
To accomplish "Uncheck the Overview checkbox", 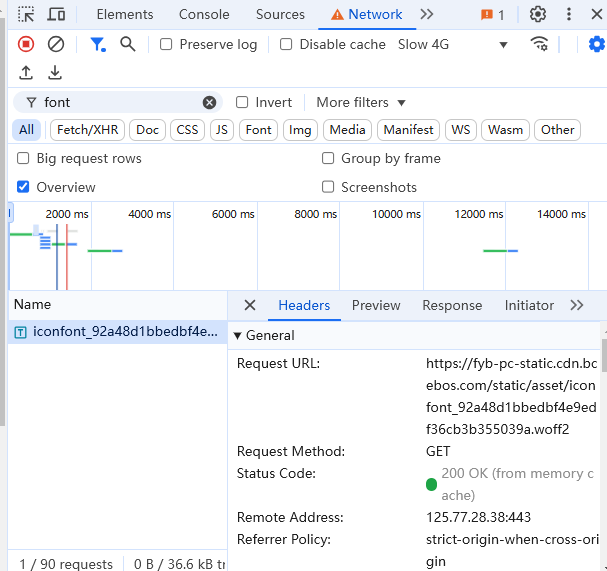I will (23, 187).
